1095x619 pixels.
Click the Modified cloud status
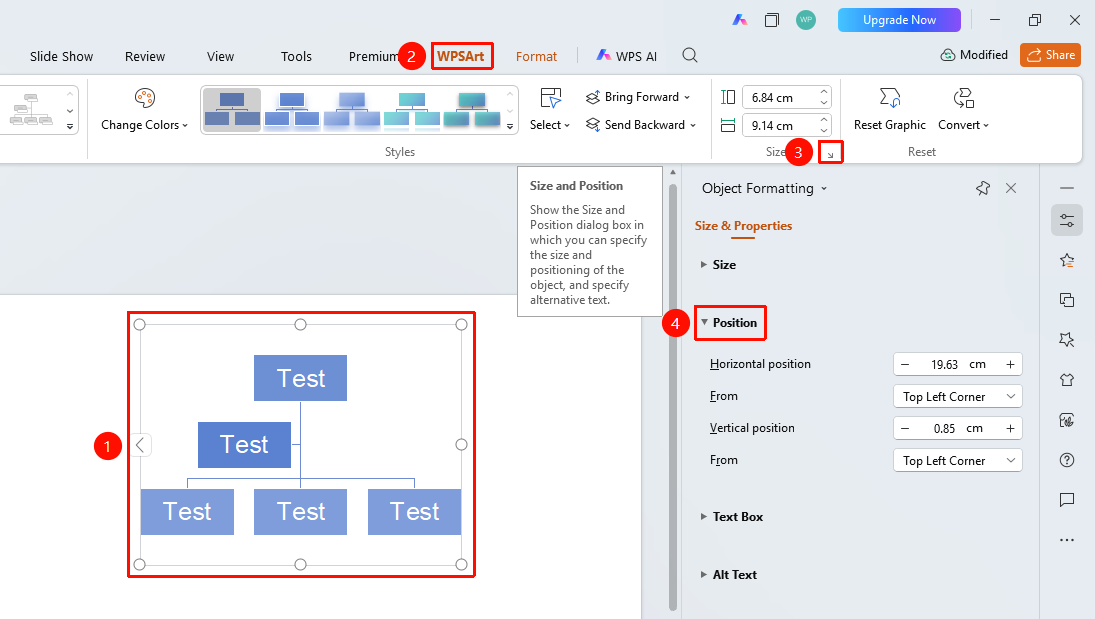(974, 54)
